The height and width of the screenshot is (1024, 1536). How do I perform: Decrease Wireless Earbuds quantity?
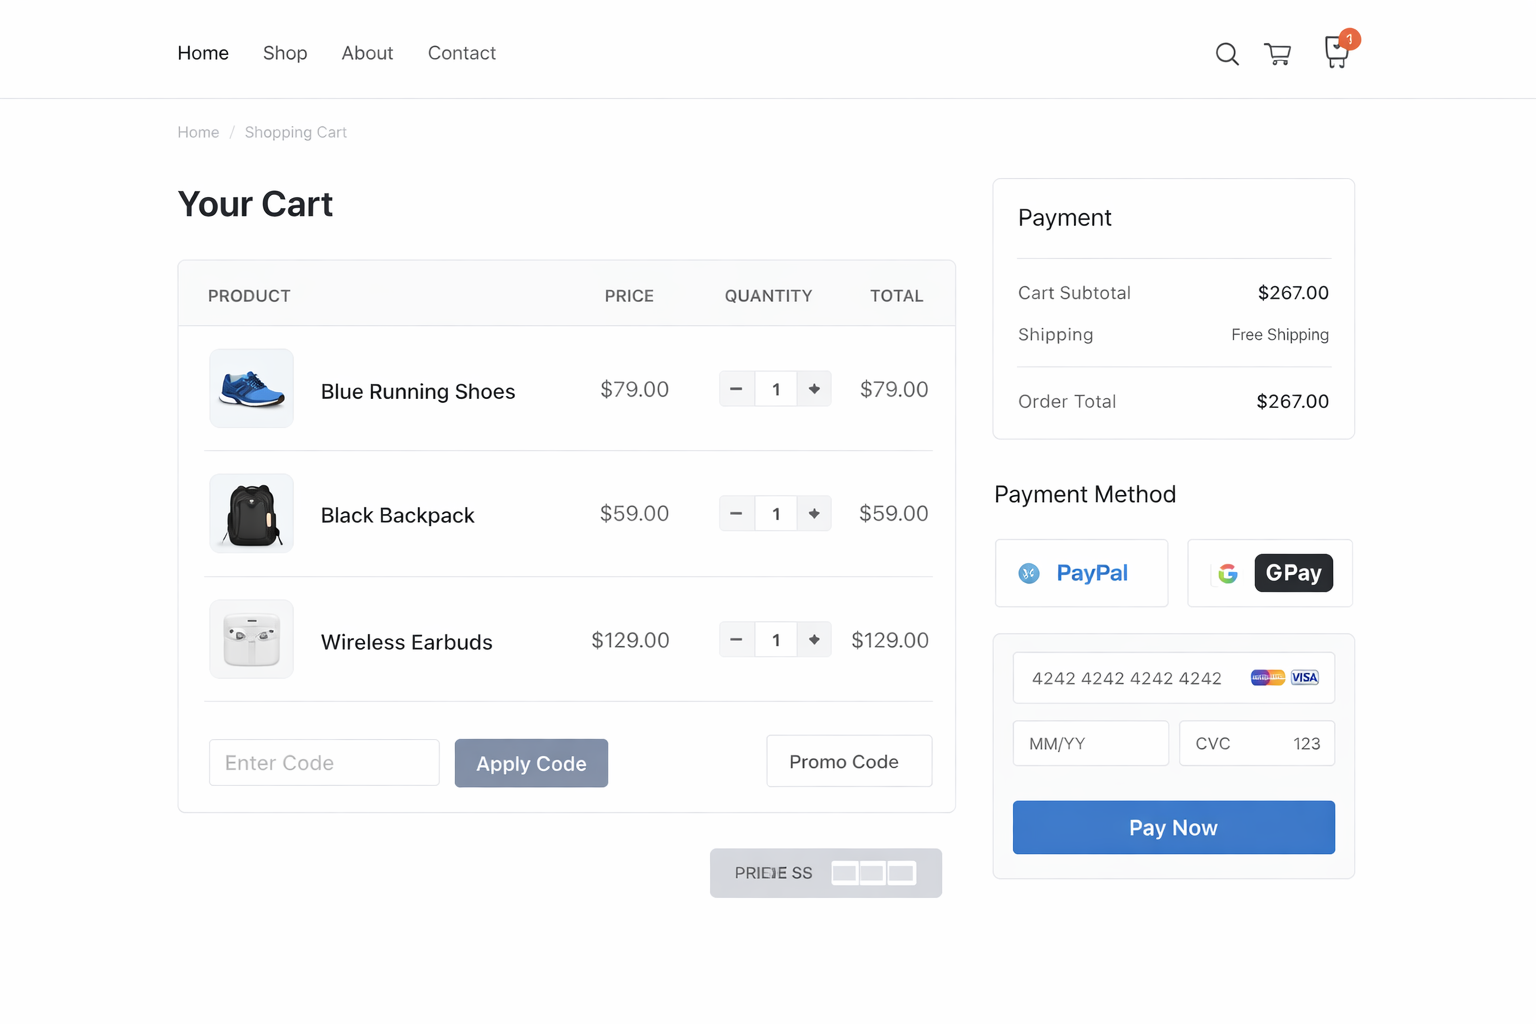(x=736, y=640)
